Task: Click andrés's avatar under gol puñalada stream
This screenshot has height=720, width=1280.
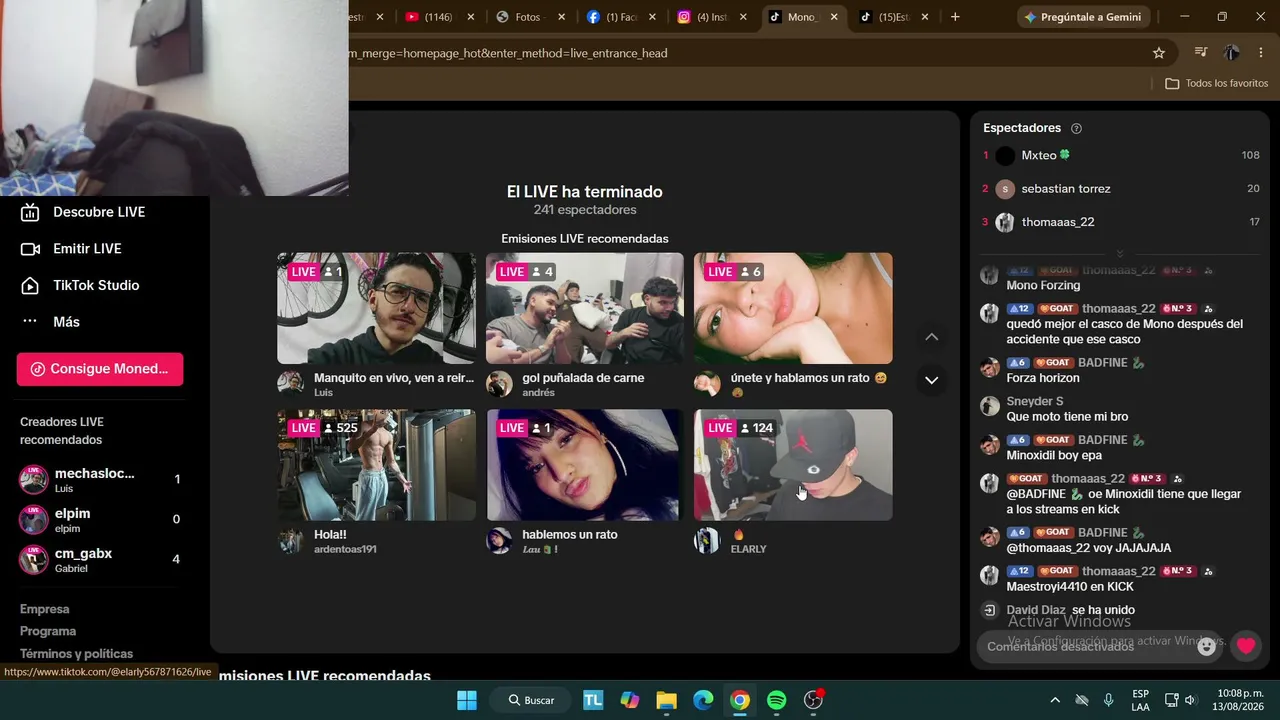Action: coord(499,384)
